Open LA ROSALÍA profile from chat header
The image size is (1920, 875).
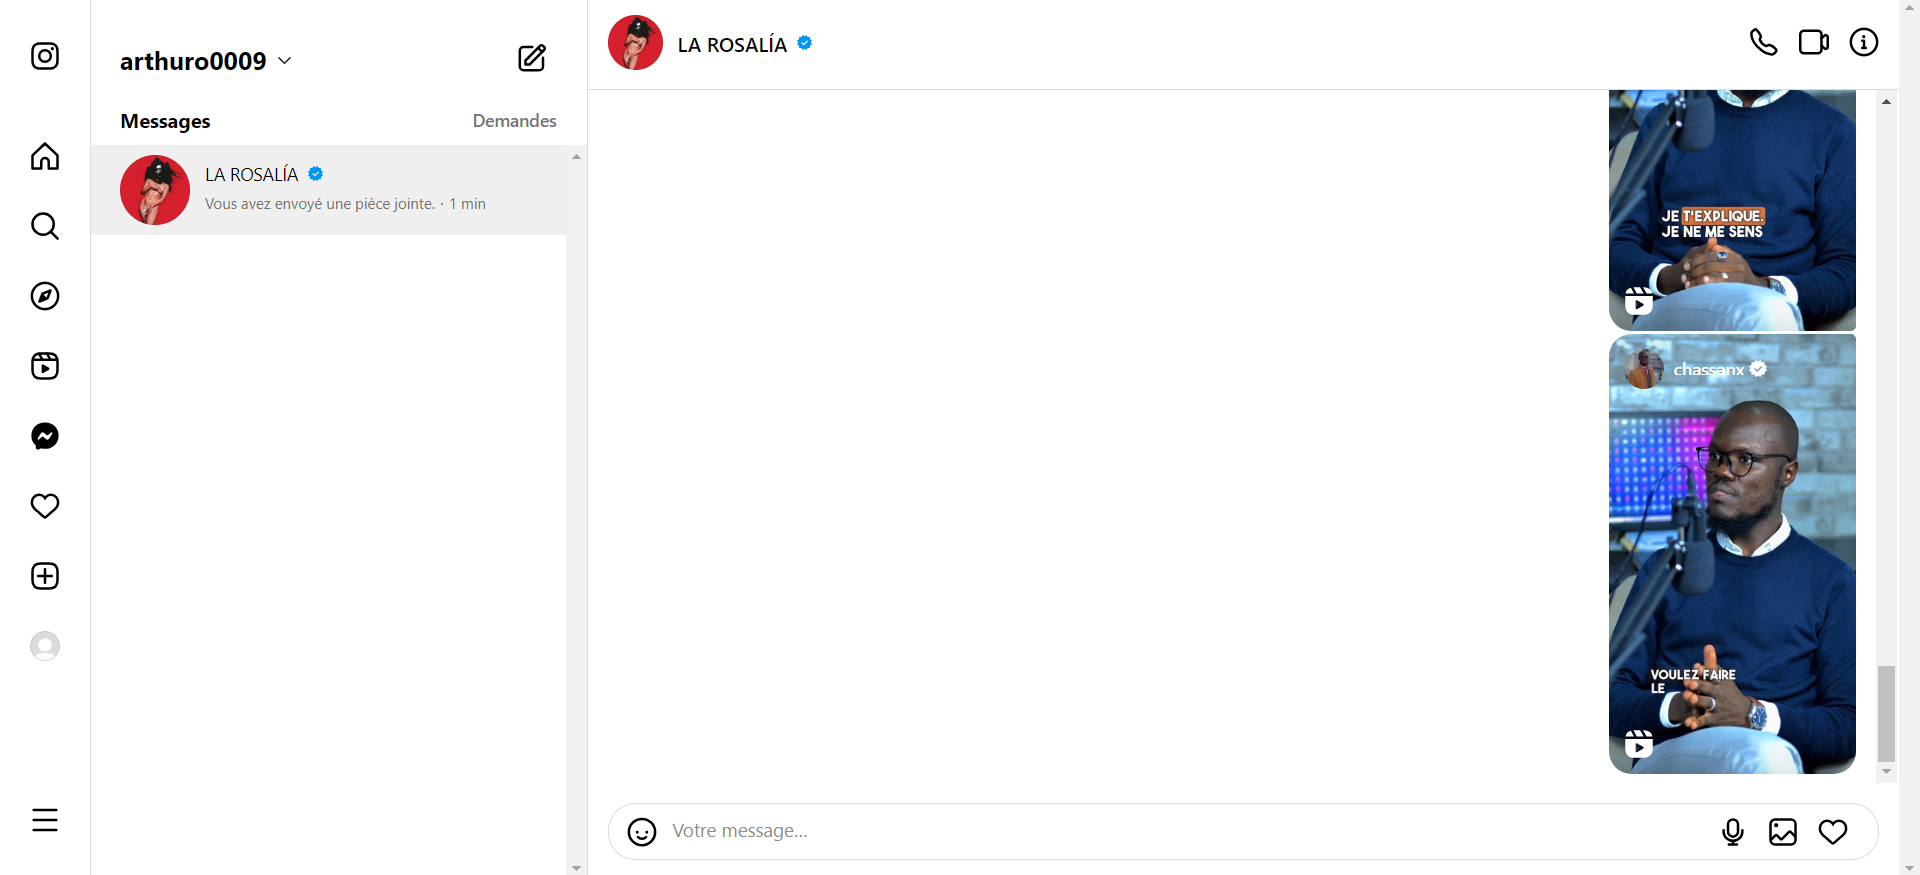click(732, 45)
